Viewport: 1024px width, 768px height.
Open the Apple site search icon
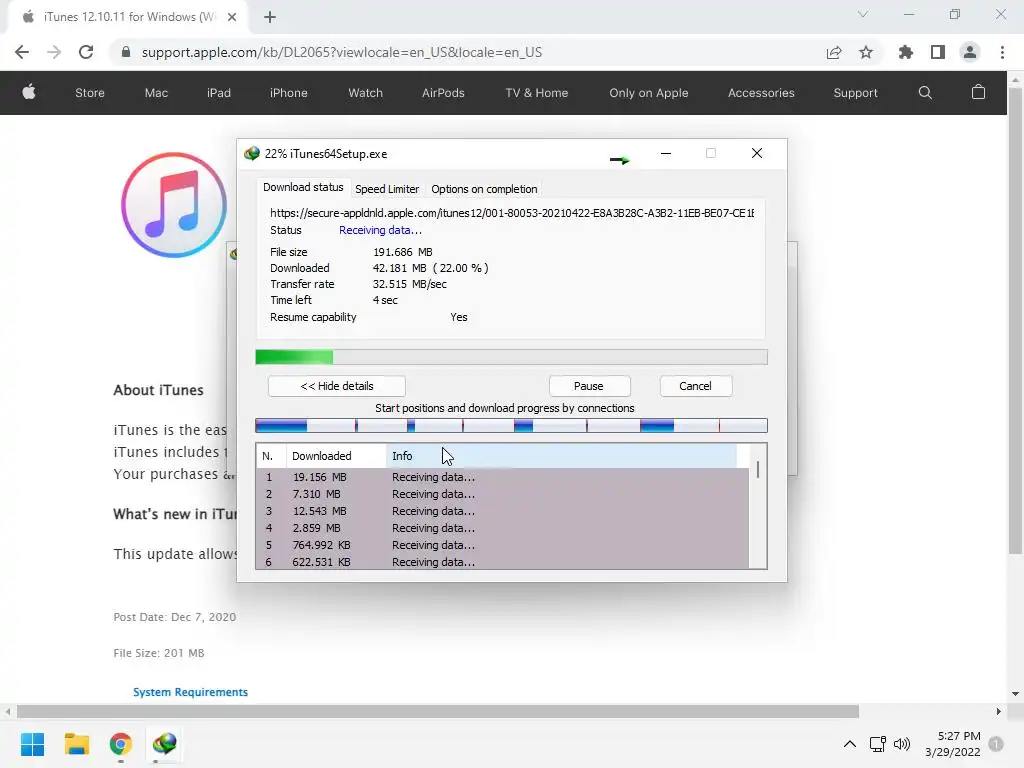(x=925, y=93)
